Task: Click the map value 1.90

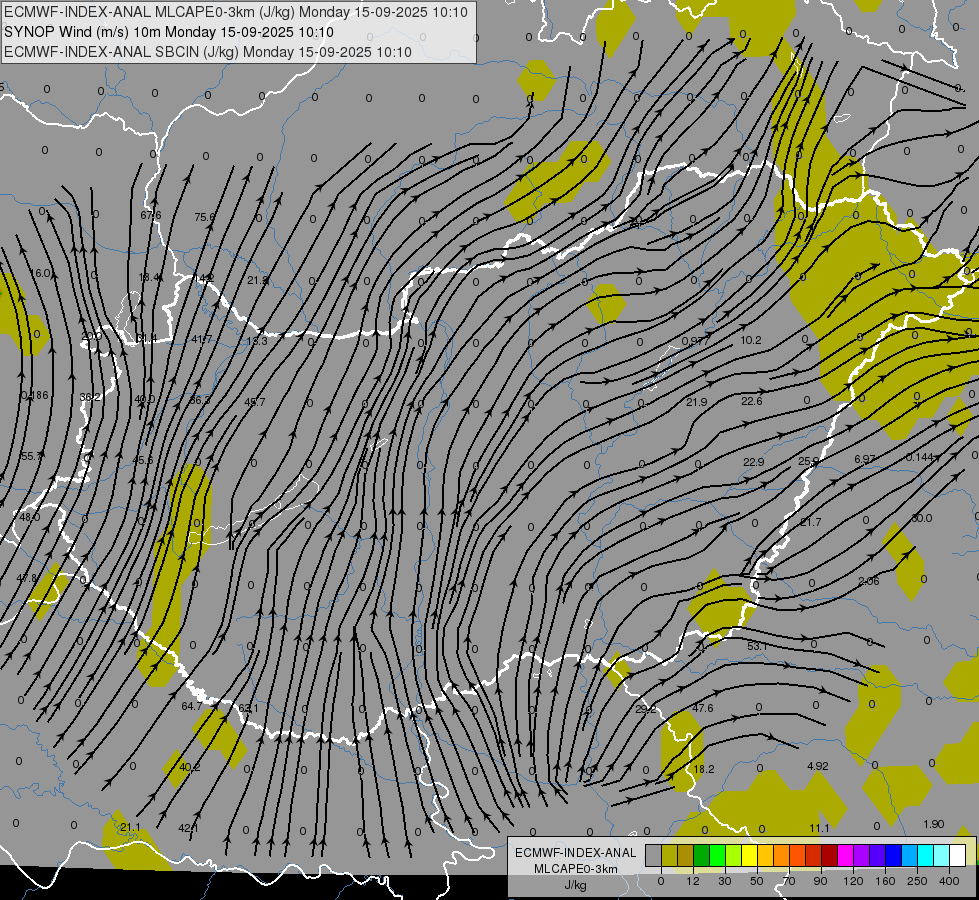Action: click(x=933, y=824)
